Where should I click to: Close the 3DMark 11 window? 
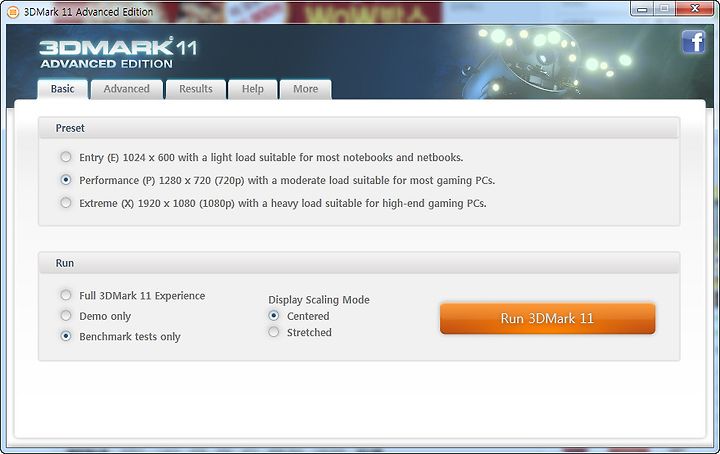695,9
